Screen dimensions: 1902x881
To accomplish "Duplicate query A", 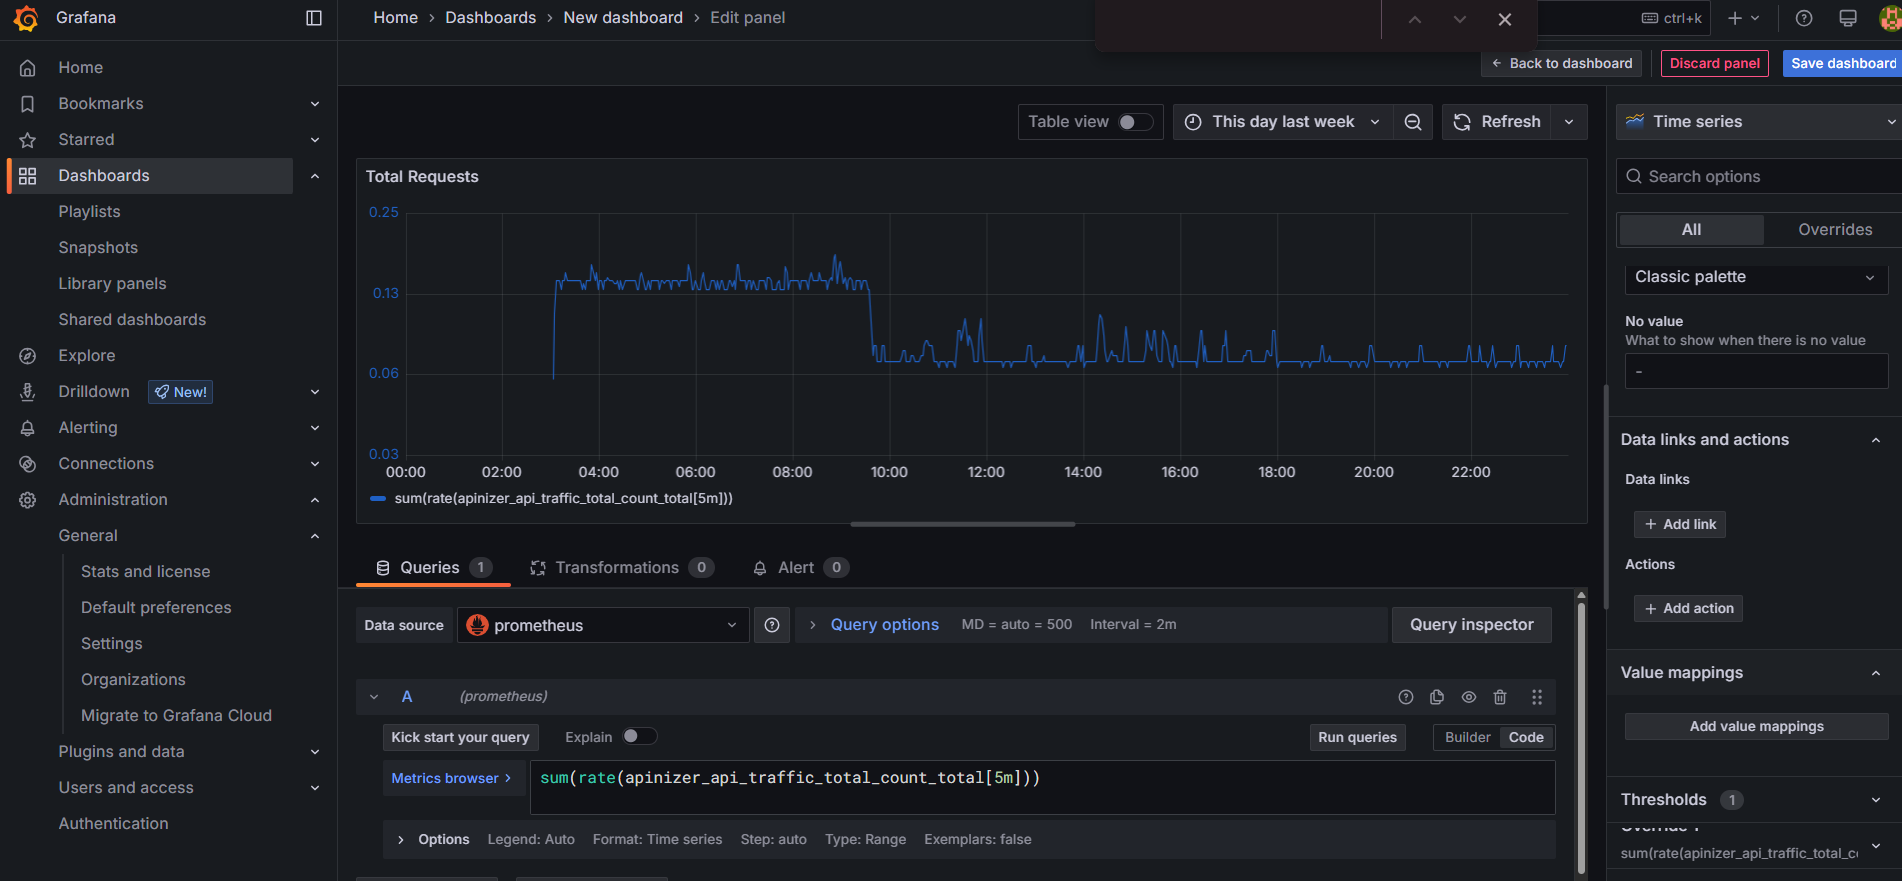I will [x=1437, y=697].
